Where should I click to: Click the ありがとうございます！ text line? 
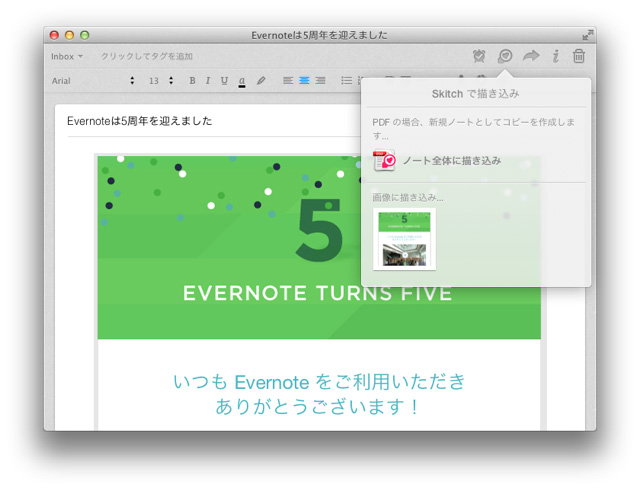coord(318,407)
